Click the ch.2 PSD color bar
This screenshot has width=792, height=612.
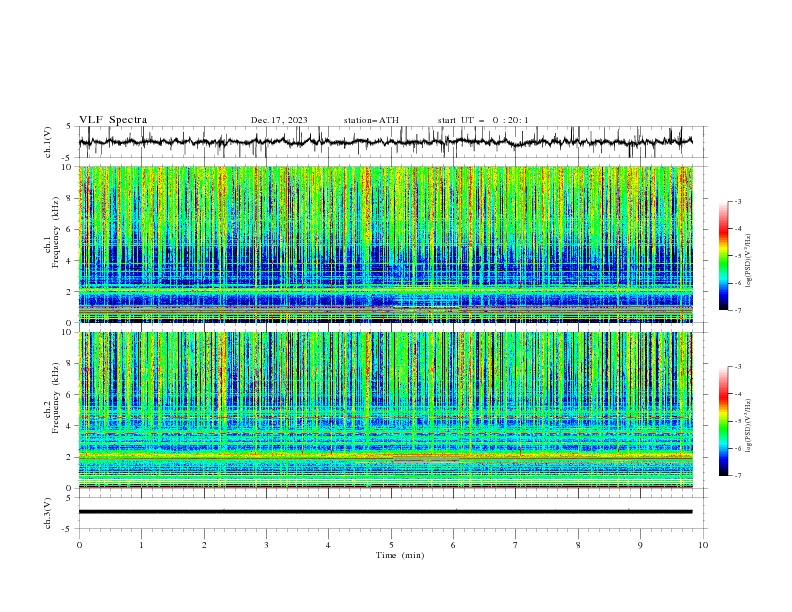[x=723, y=421]
